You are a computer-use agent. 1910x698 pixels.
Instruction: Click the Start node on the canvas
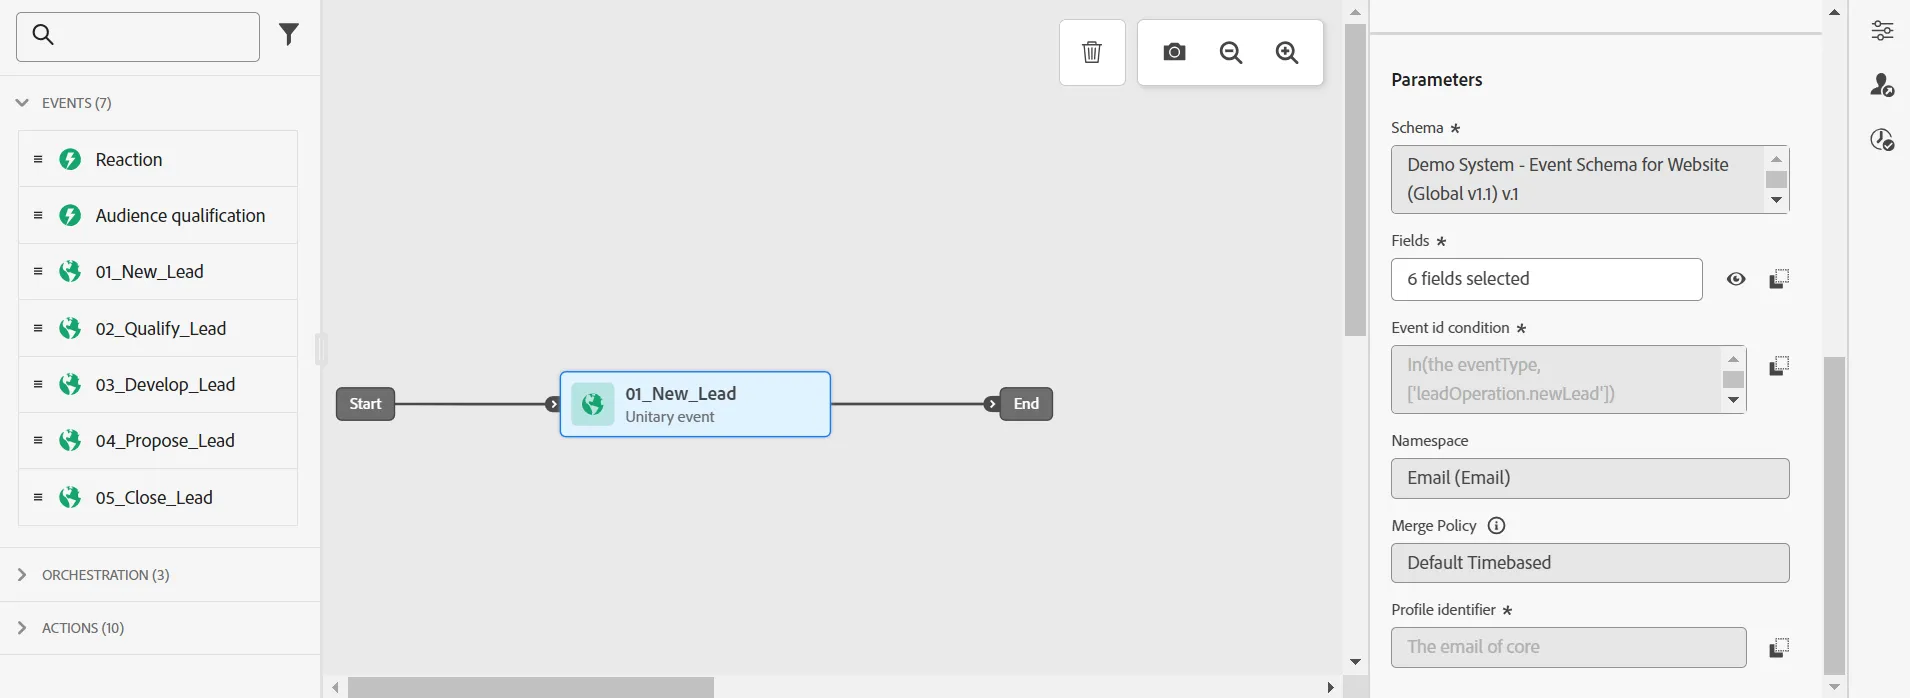(366, 404)
